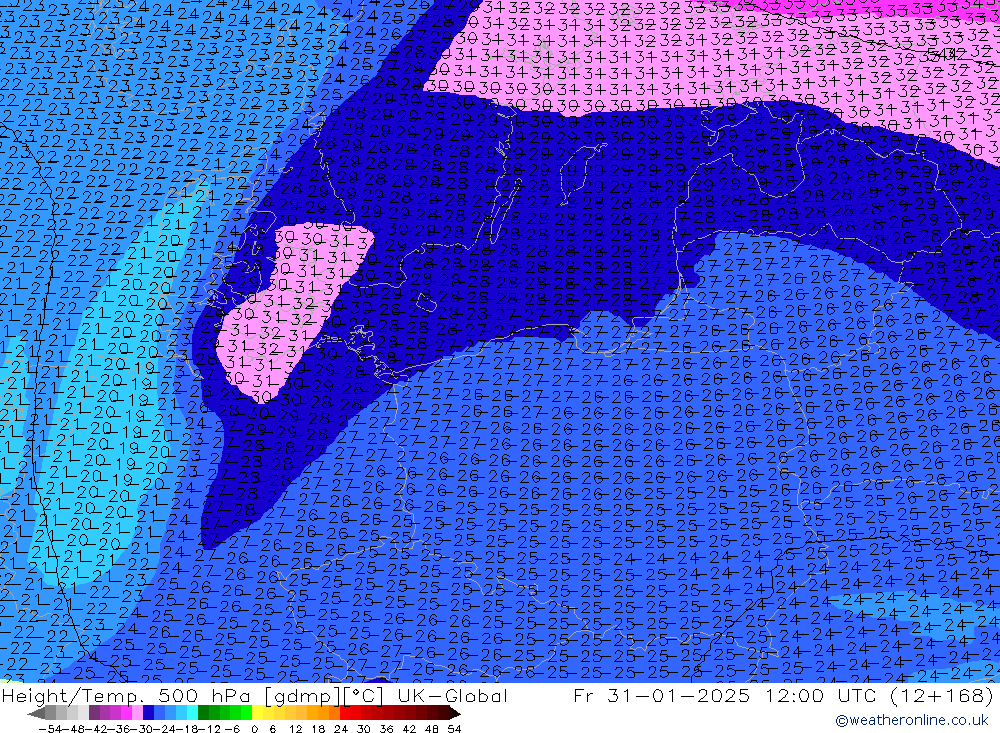This screenshot has height=733, width=1000.
Task: Click the '12:00 UTC' time text
Action: tap(822, 695)
